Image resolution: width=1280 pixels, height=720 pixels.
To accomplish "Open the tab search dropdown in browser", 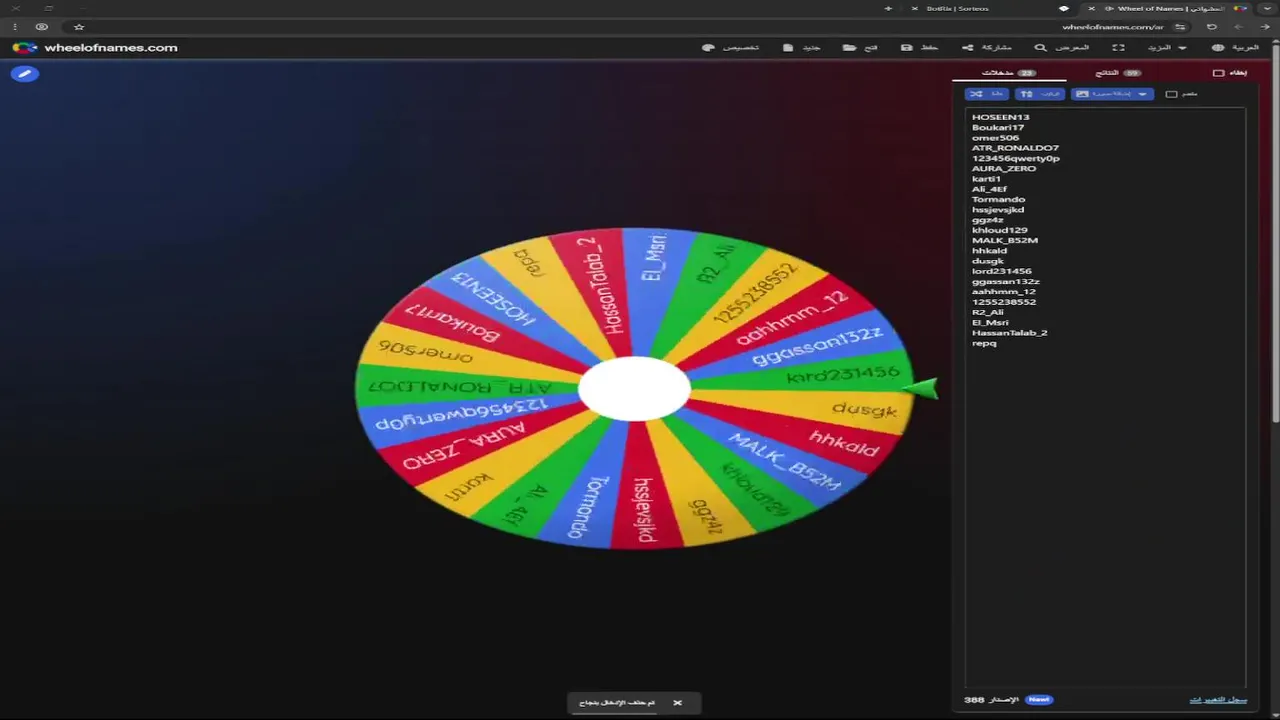I will click(x=1265, y=8).
